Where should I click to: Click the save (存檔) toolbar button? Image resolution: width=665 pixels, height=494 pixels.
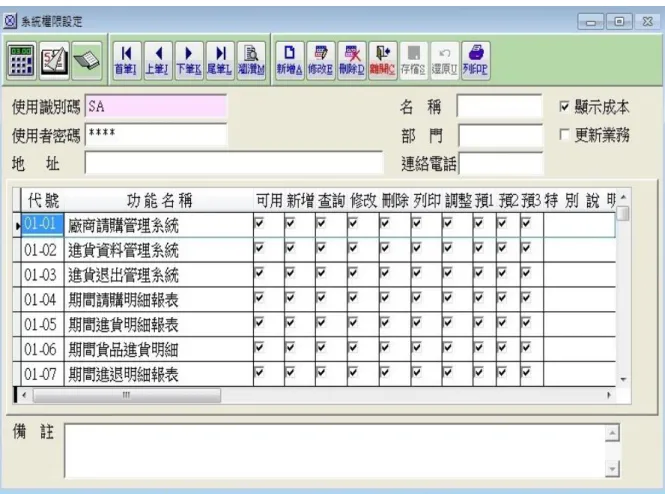tap(414, 60)
